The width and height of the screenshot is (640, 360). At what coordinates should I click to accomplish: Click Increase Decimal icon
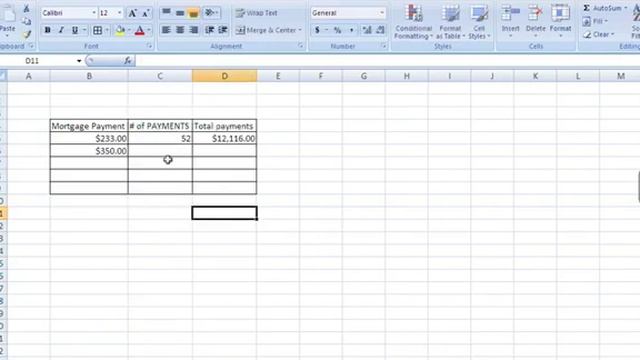pos(367,30)
